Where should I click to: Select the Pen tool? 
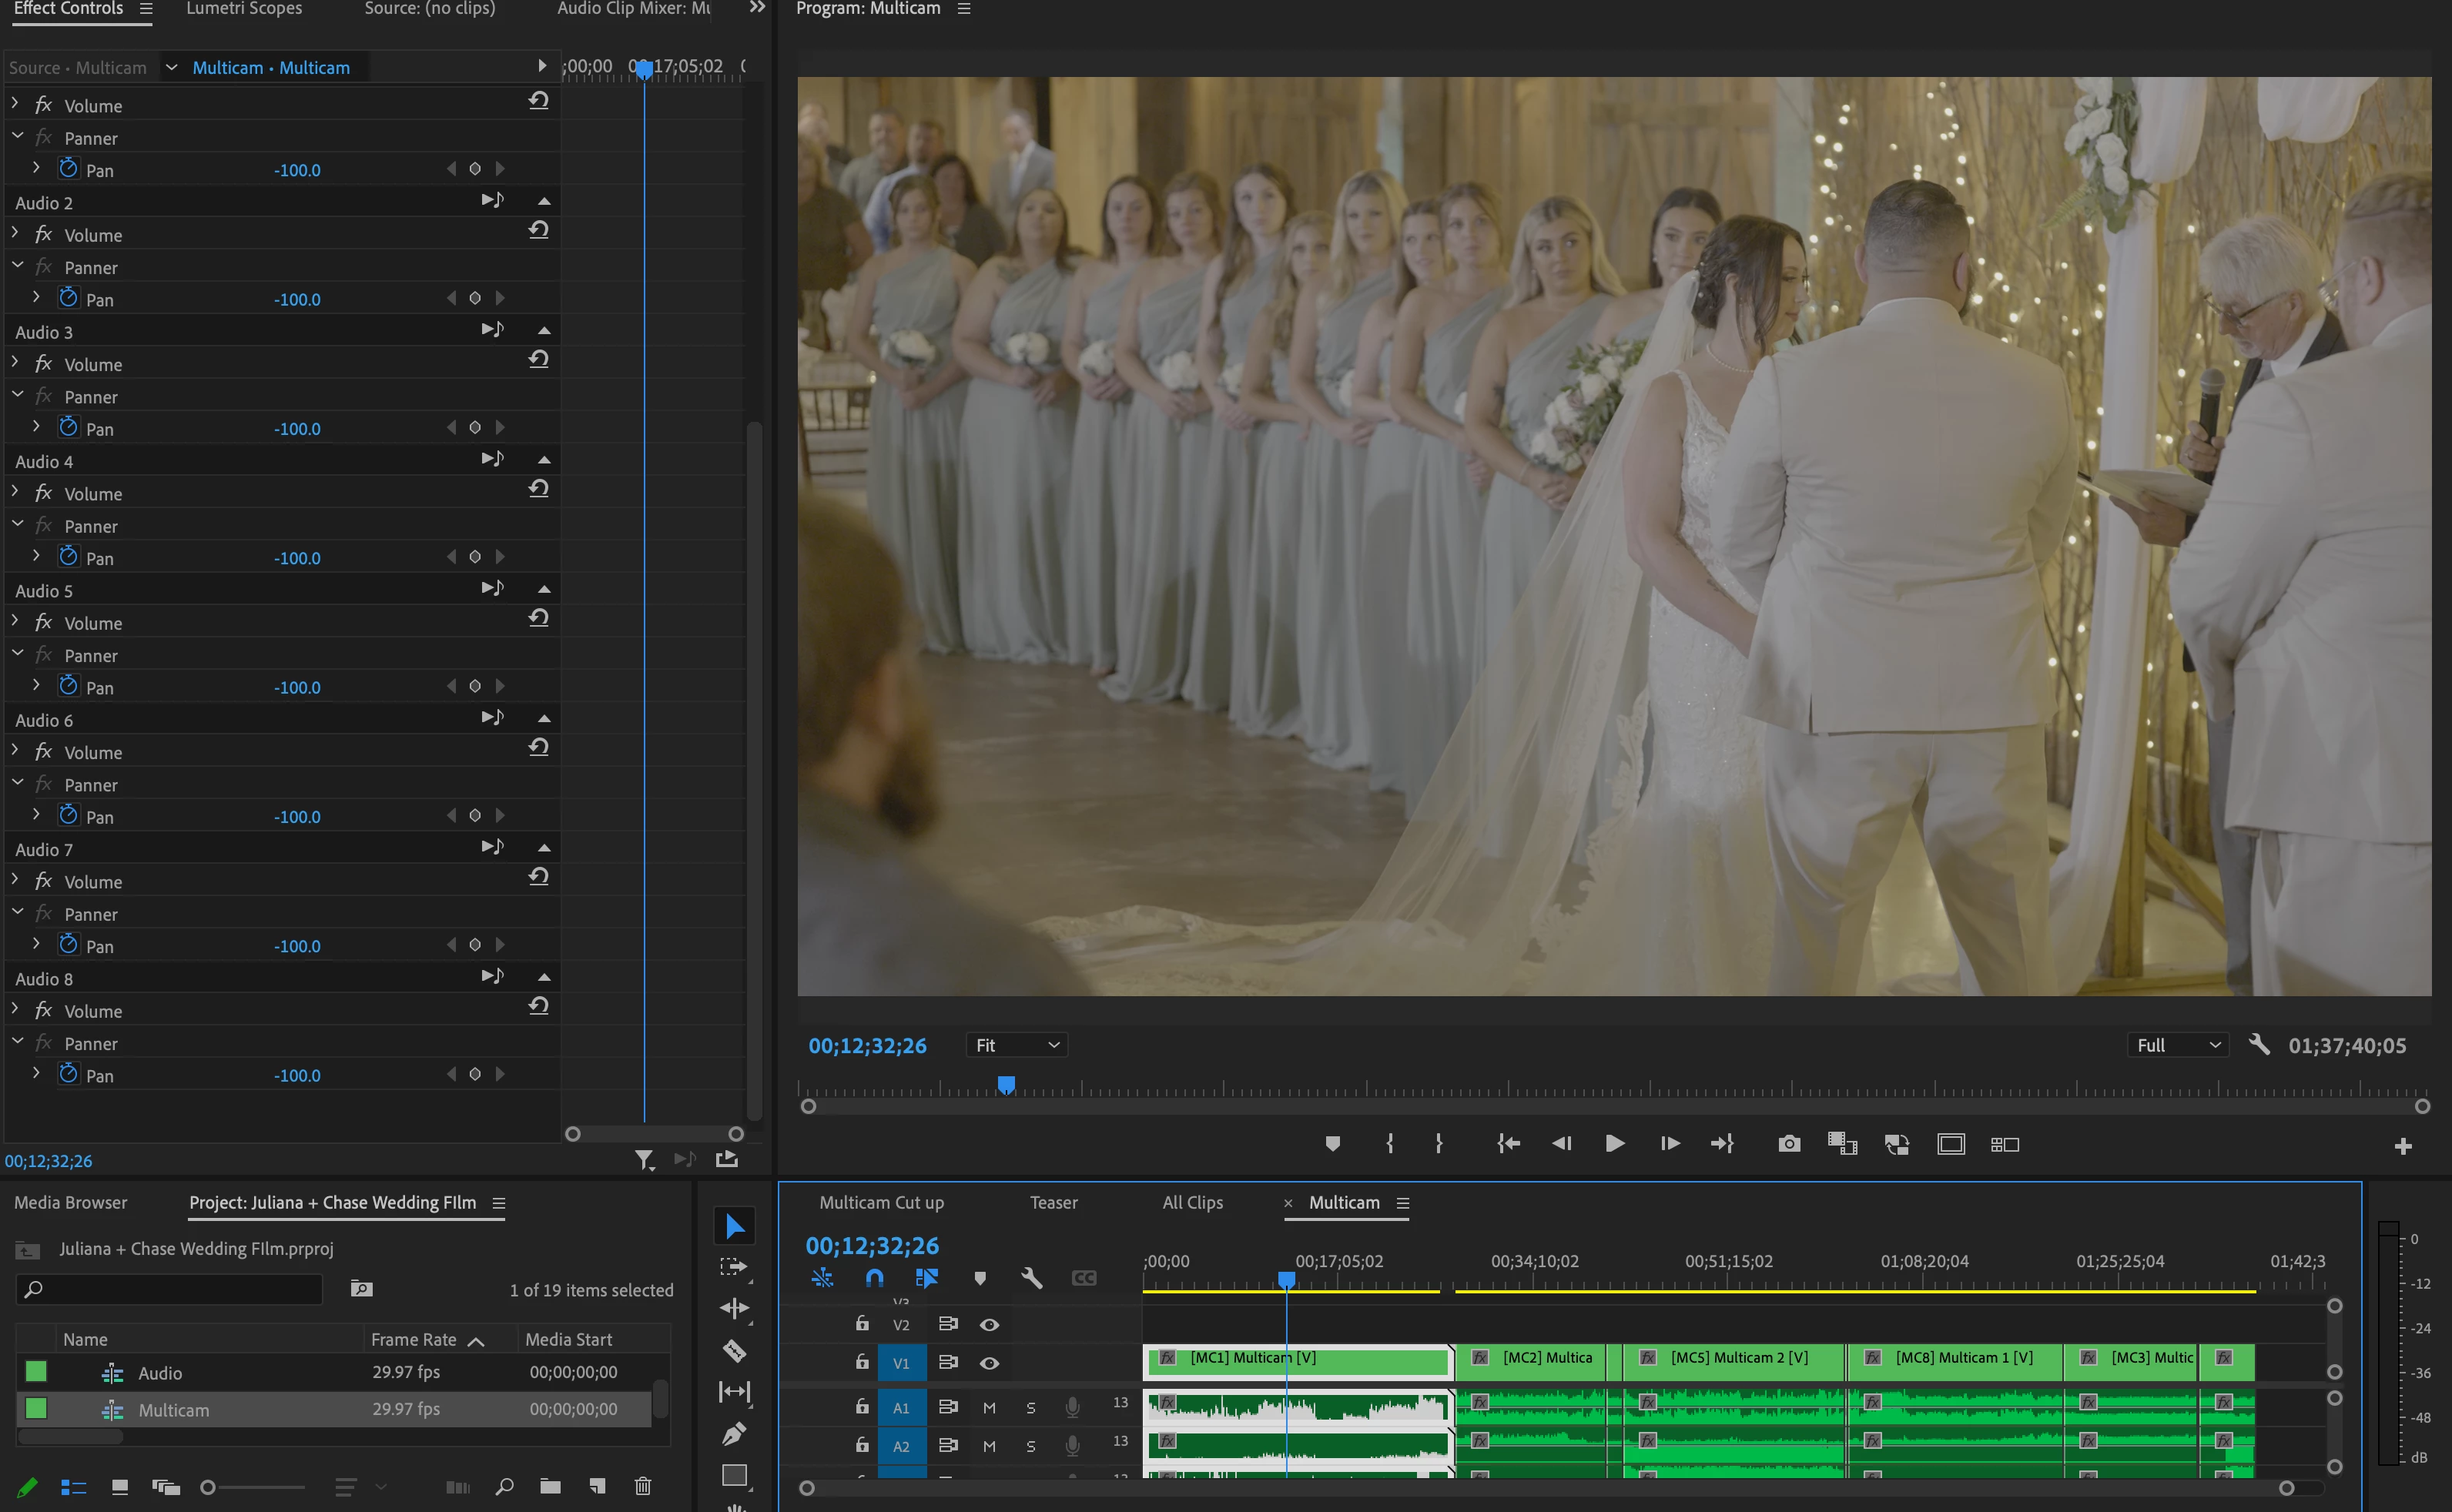[x=734, y=1434]
